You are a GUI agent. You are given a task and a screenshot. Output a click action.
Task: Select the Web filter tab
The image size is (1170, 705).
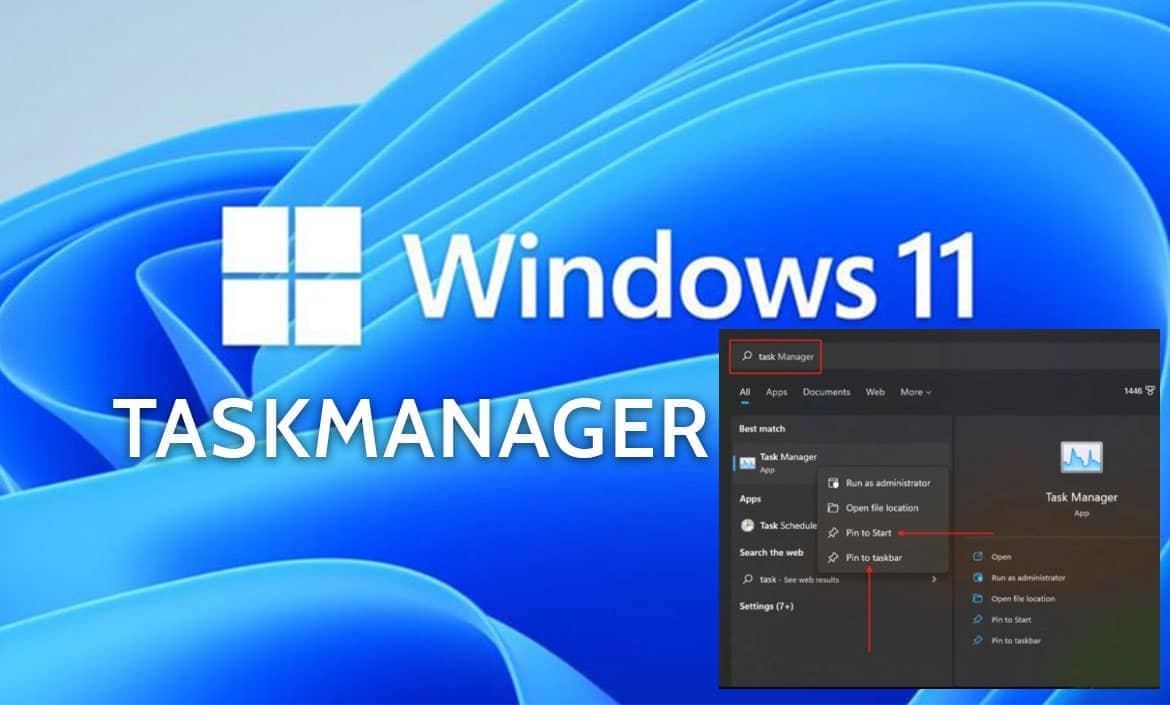tap(875, 392)
